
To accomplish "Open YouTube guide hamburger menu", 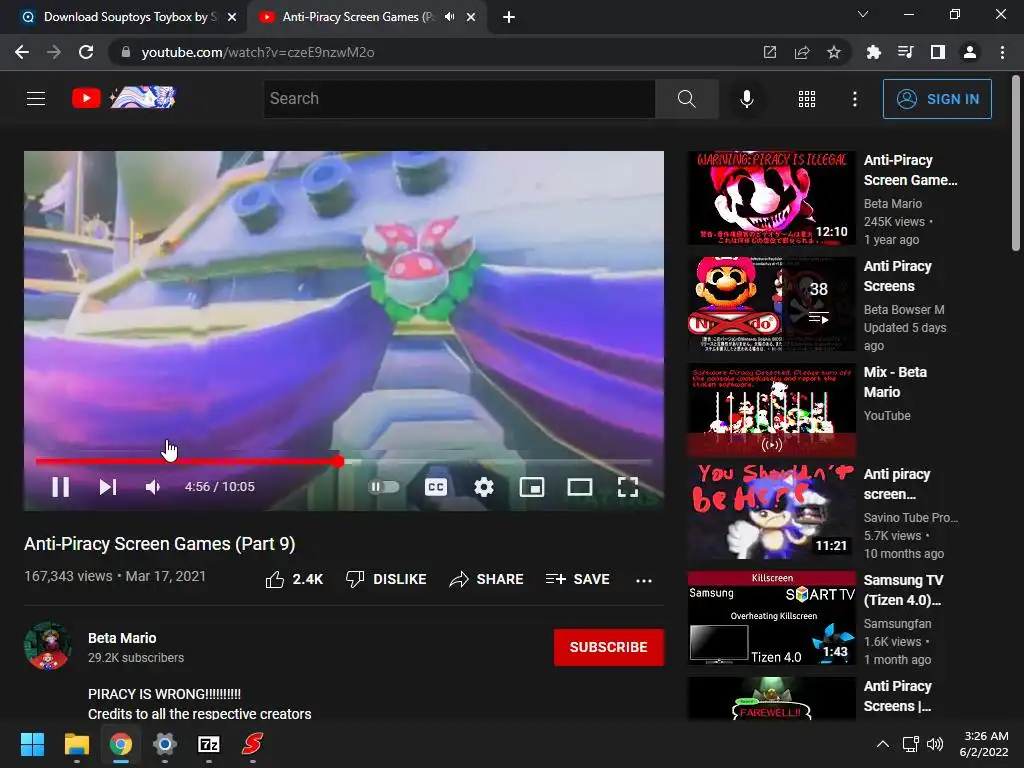I will pyautogui.click(x=36, y=99).
